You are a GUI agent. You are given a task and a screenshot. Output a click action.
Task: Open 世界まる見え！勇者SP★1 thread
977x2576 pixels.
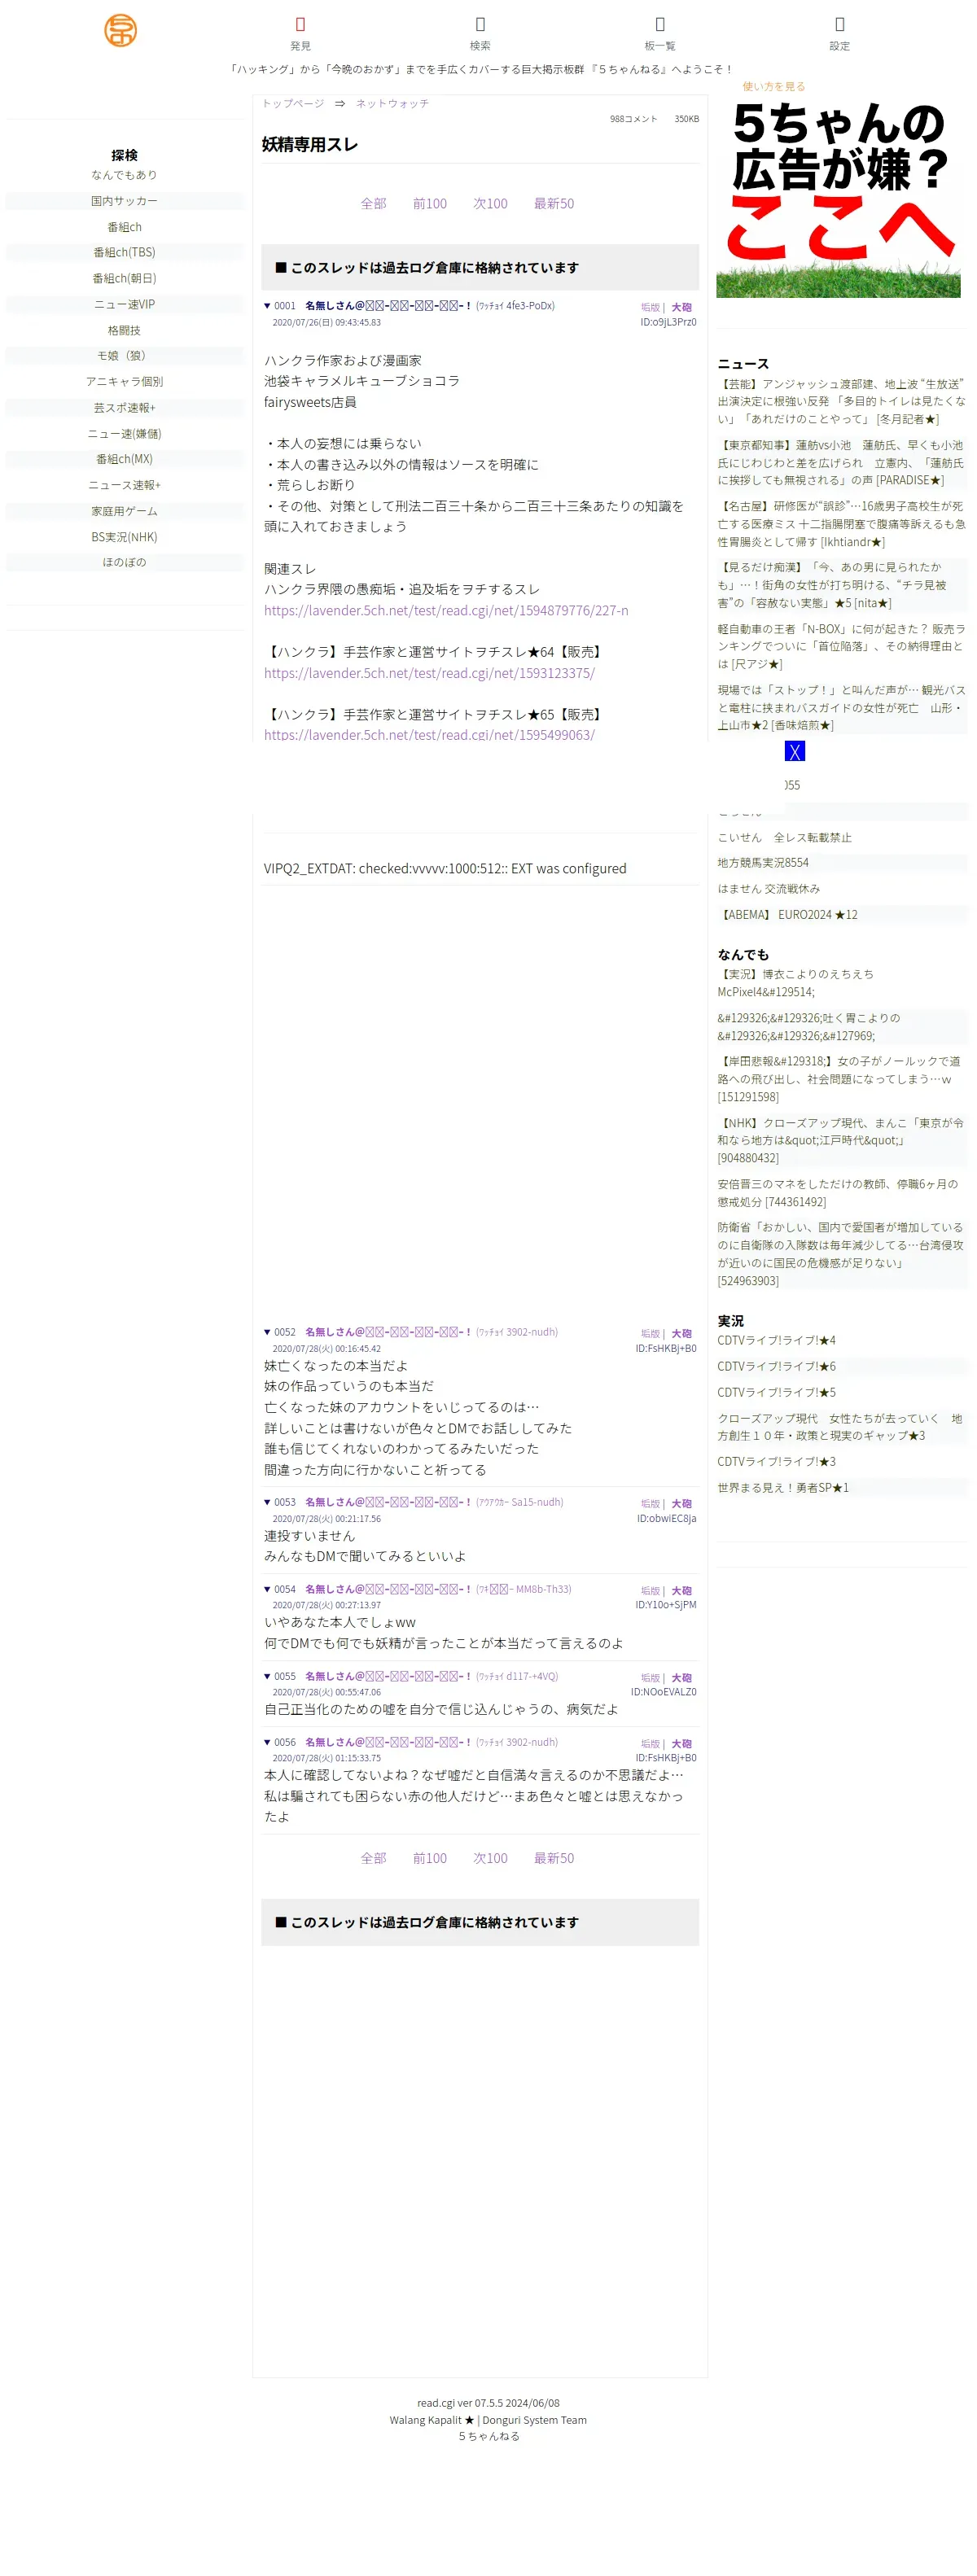coord(783,1488)
